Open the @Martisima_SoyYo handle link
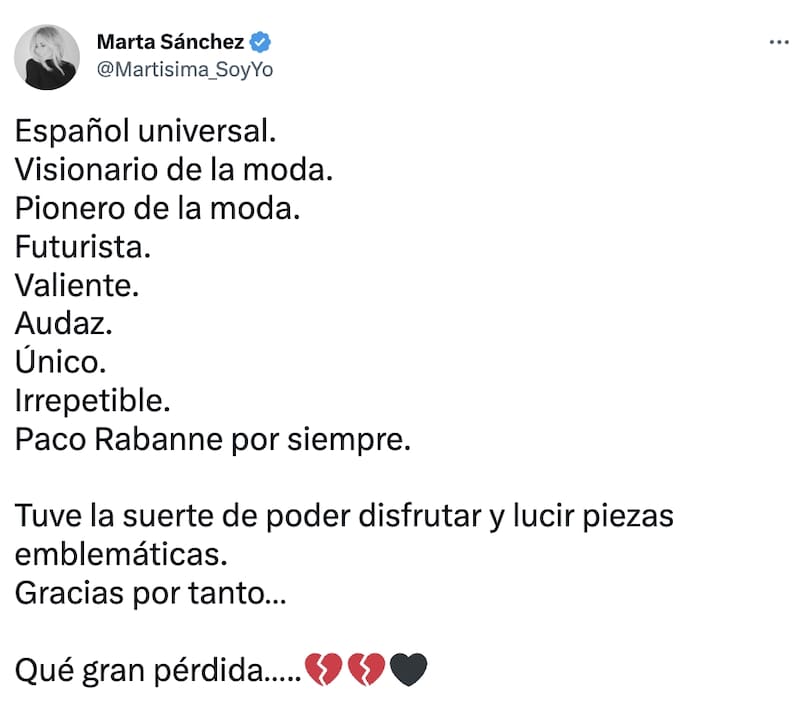The height and width of the screenshot is (724, 800). point(184,69)
